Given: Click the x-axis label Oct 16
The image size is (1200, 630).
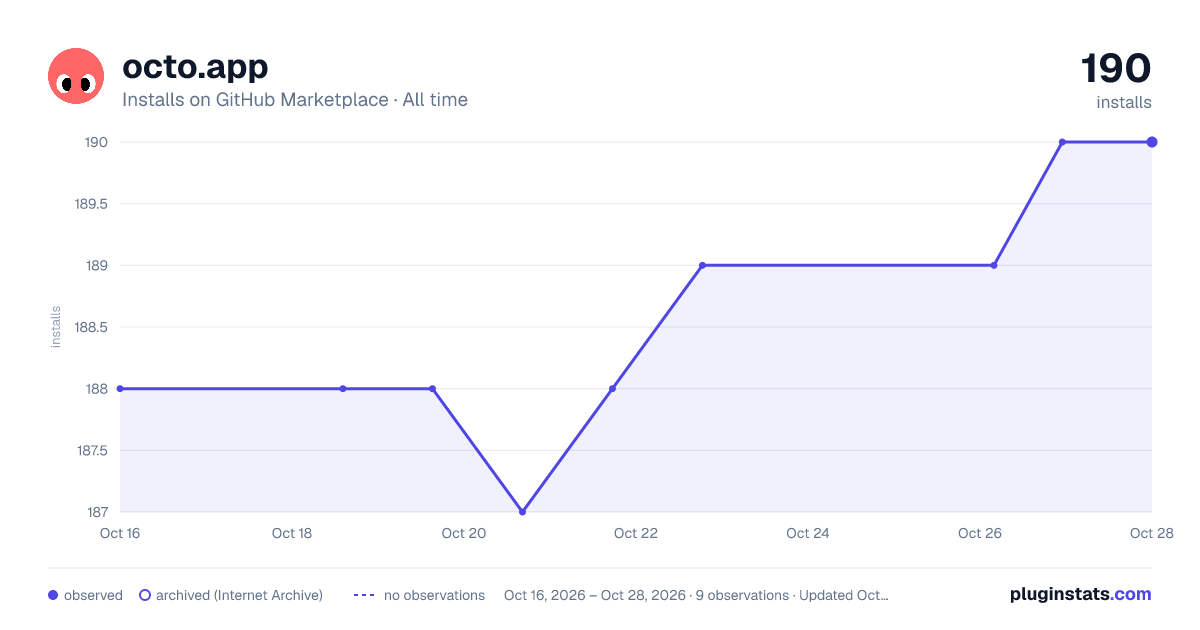Looking at the screenshot, I should pos(120,533).
